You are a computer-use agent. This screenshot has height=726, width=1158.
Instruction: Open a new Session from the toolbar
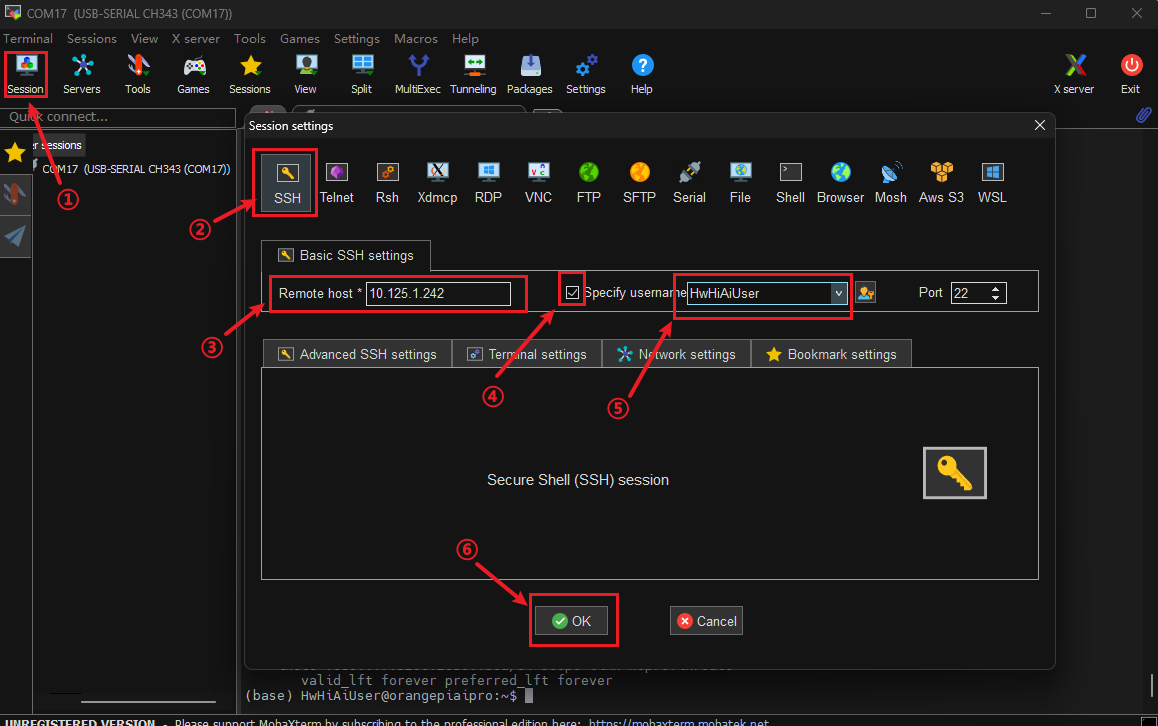(x=26, y=75)
